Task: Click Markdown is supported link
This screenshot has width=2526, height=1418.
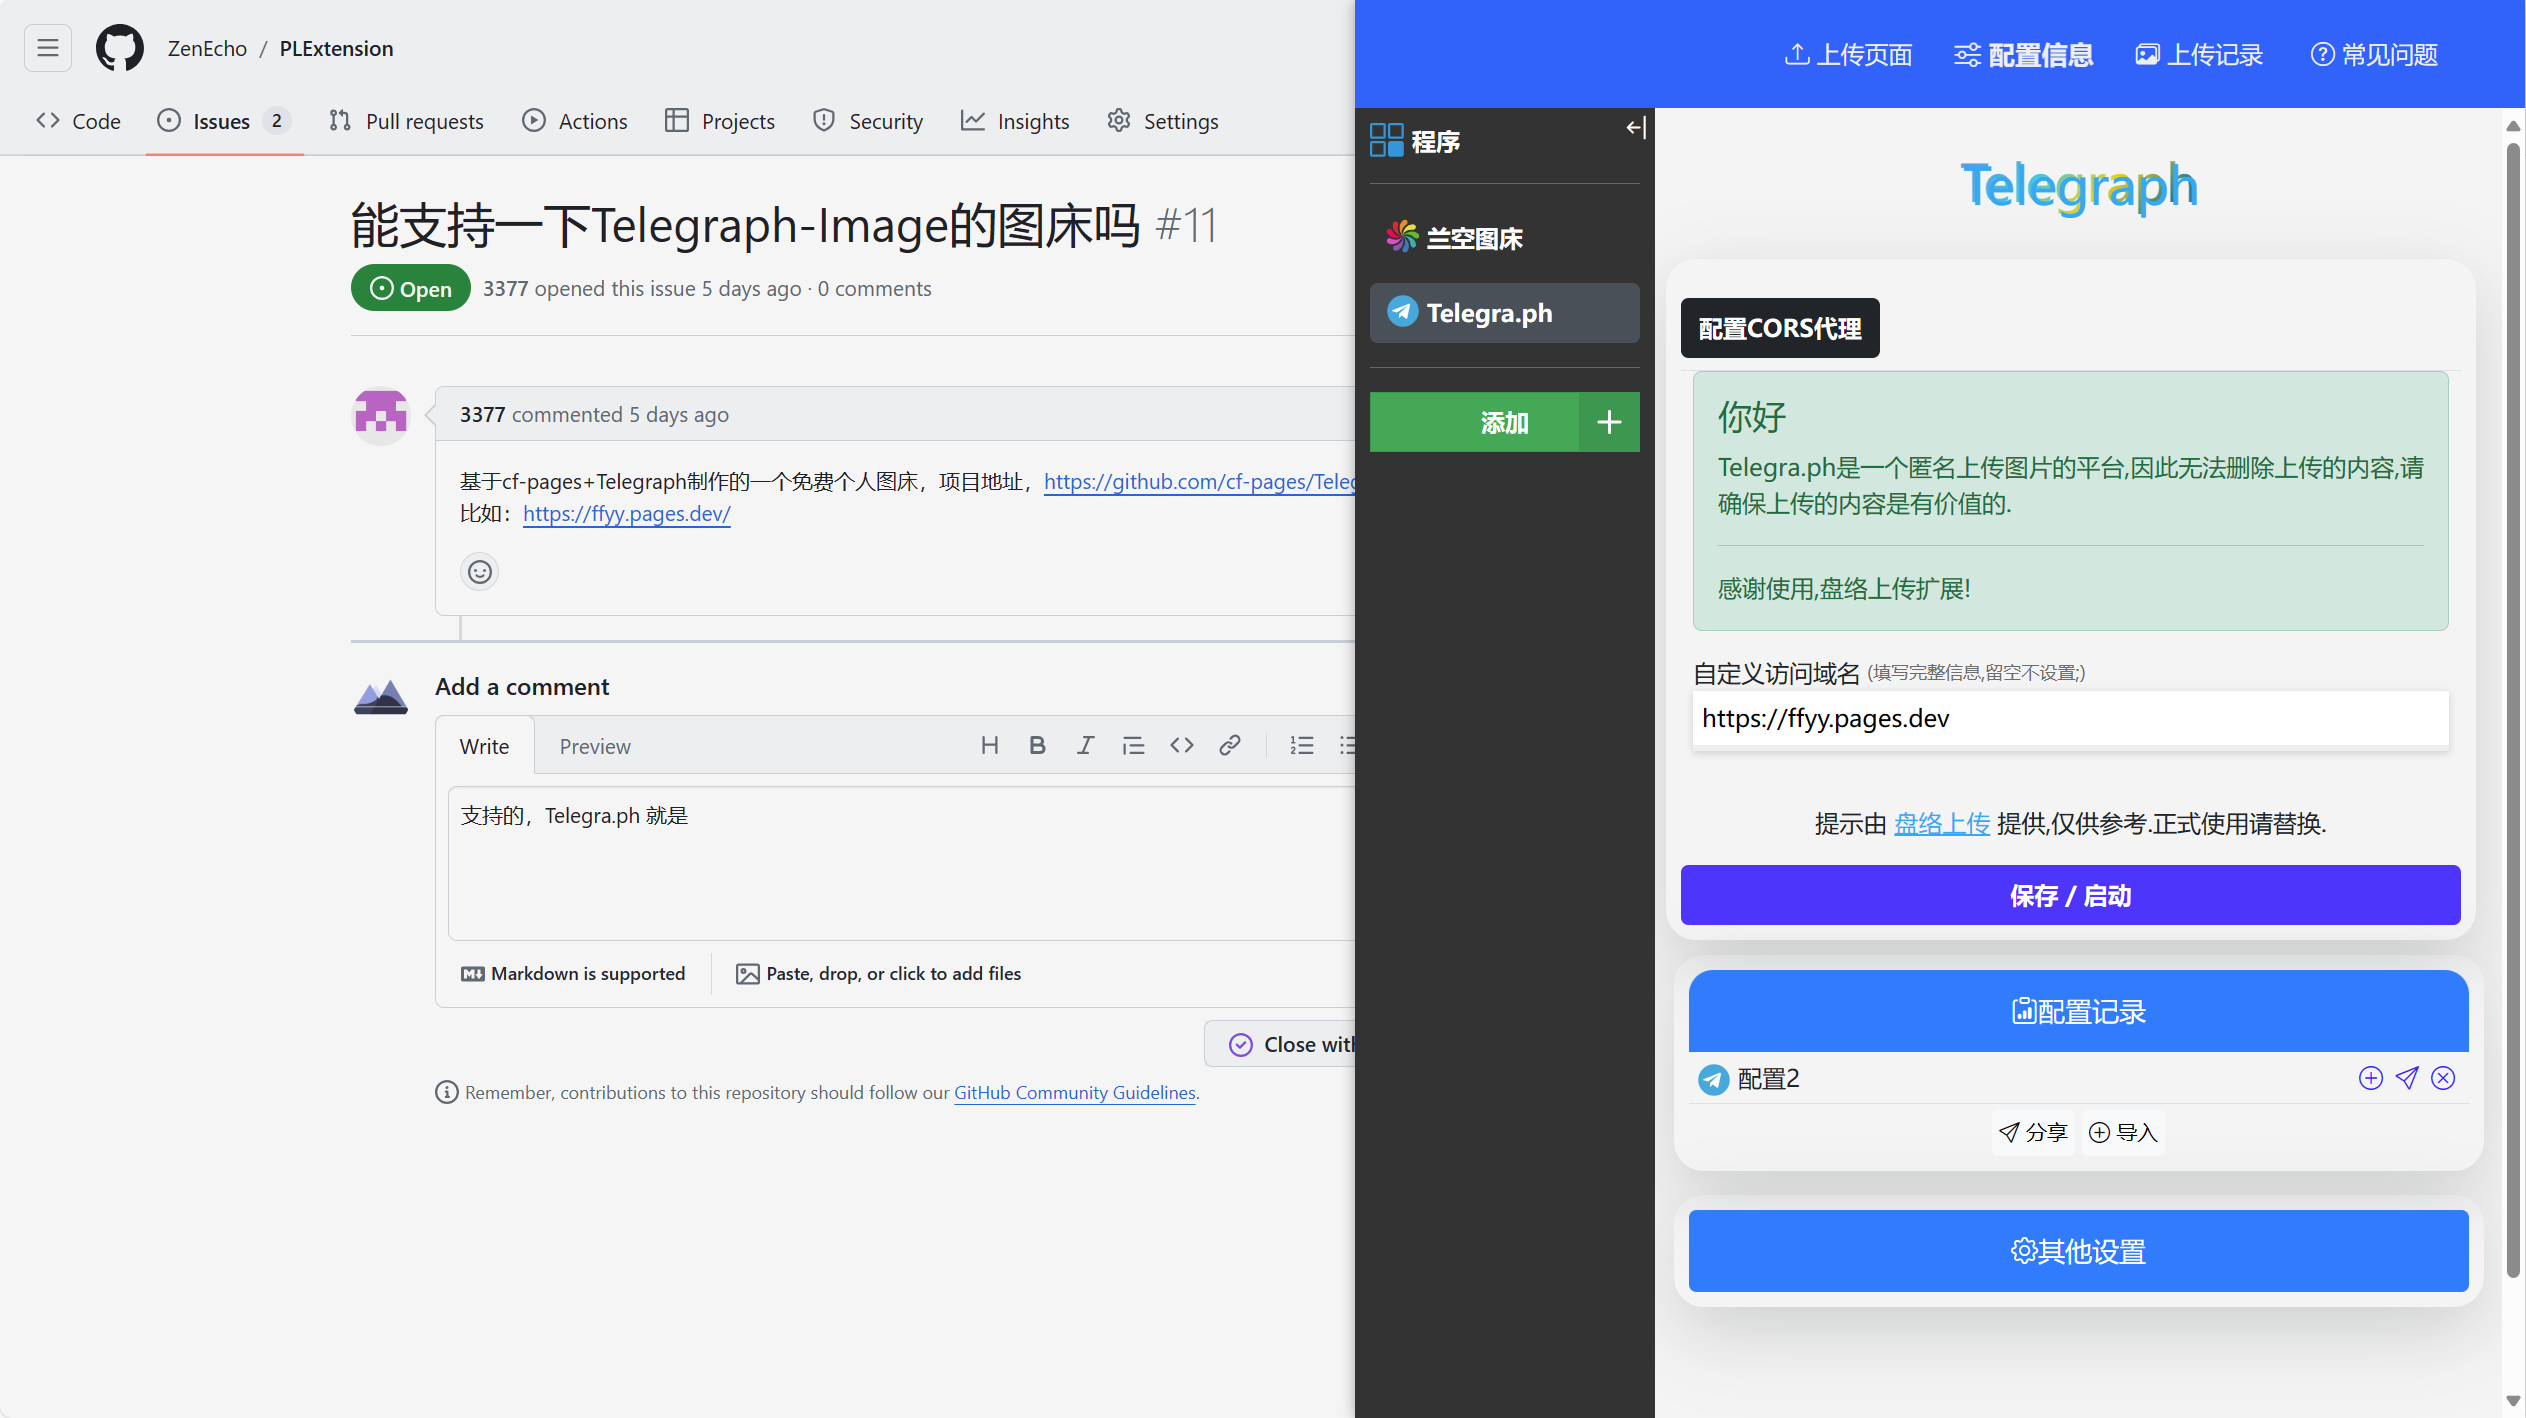Action: click(x=573, y=974)
